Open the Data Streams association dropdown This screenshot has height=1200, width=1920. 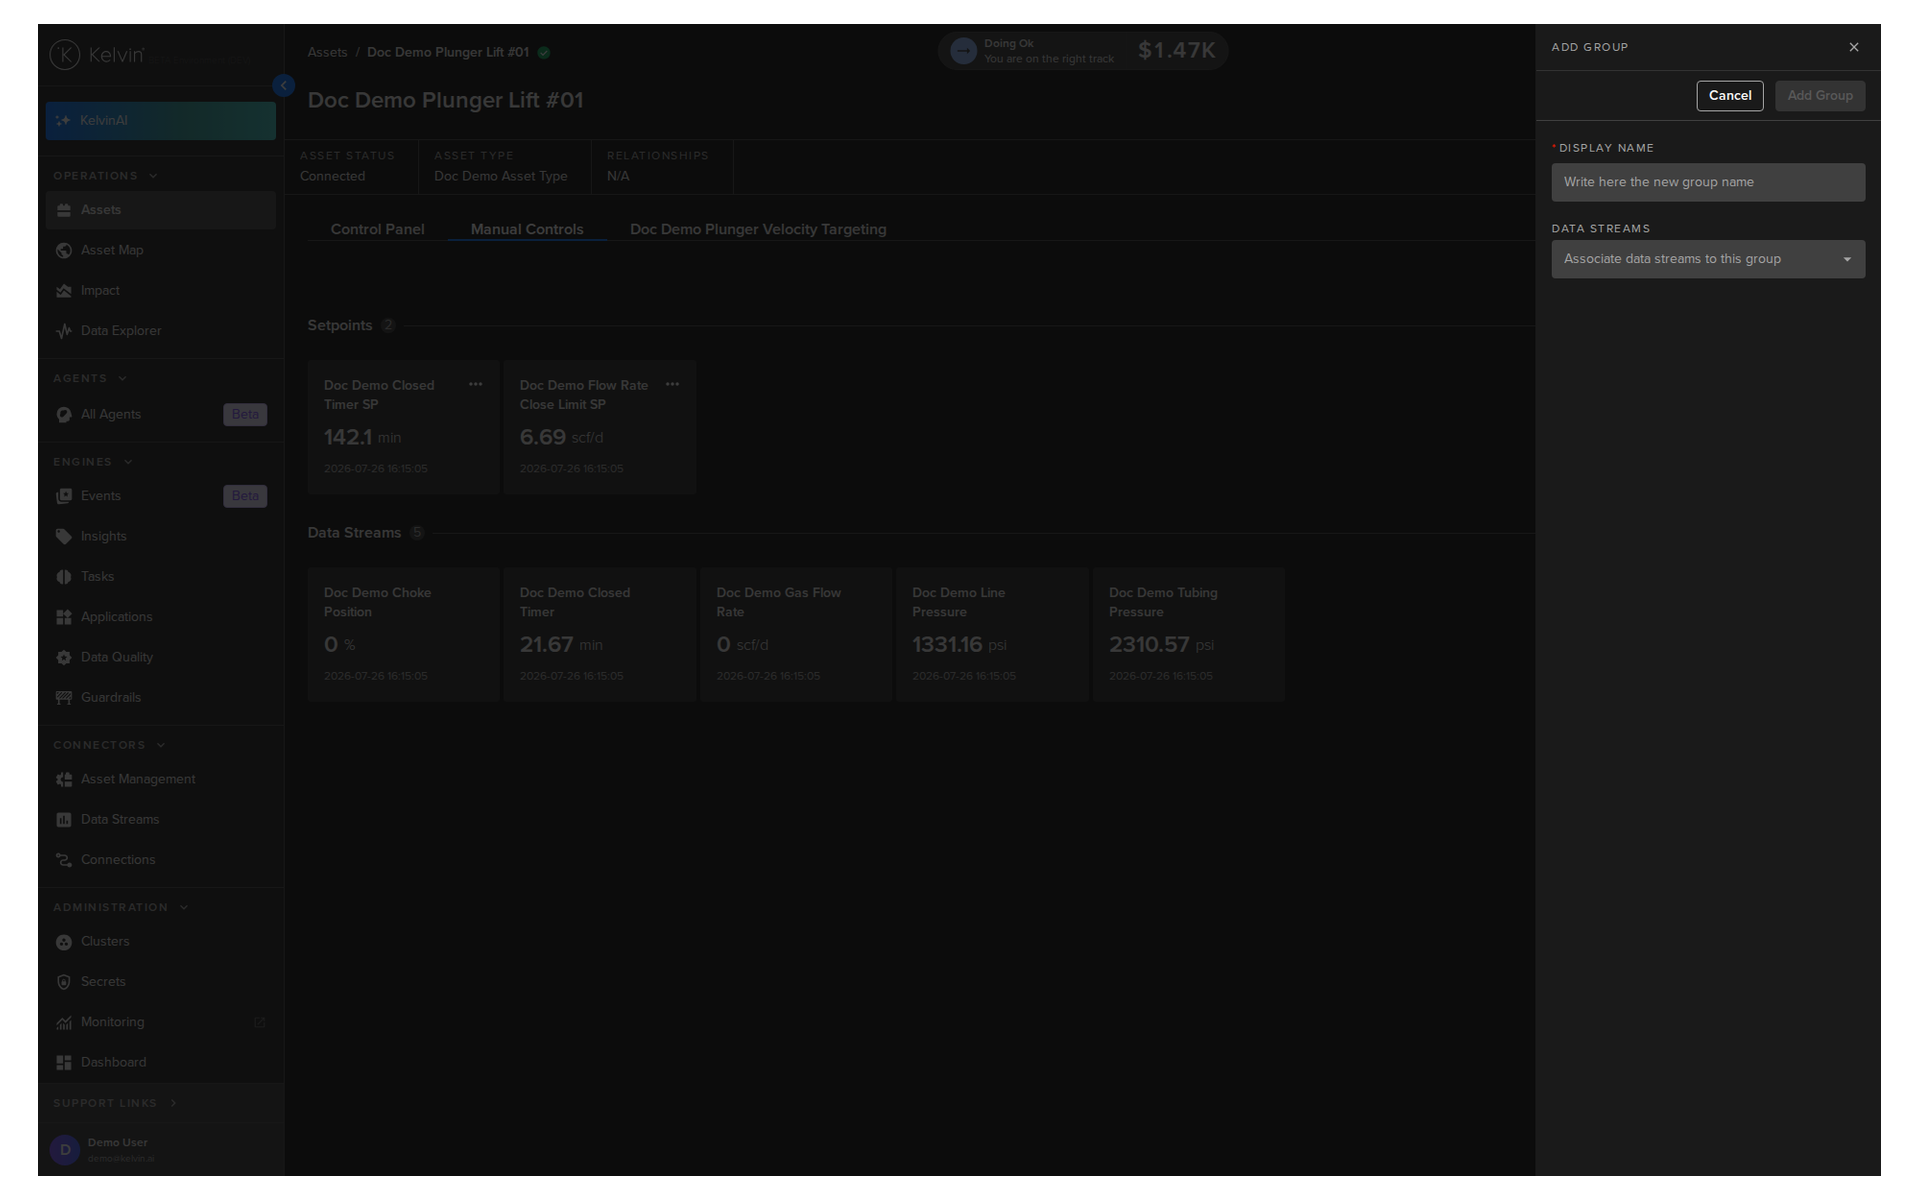click(x=1708, y=259)
